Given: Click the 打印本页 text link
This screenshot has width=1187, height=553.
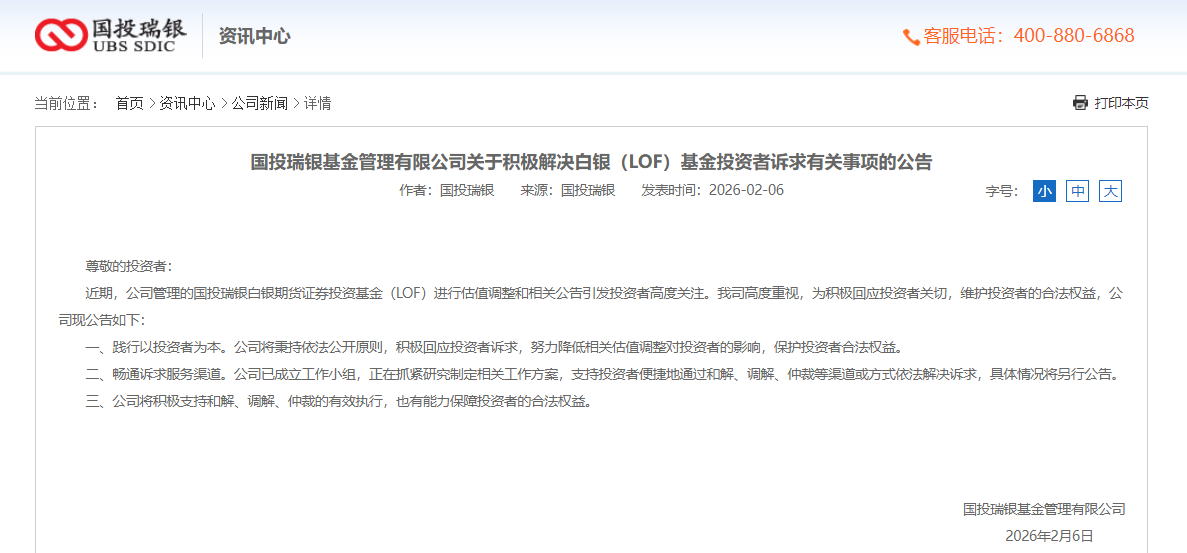Looking at the screenshot, I should [1121, 103].
